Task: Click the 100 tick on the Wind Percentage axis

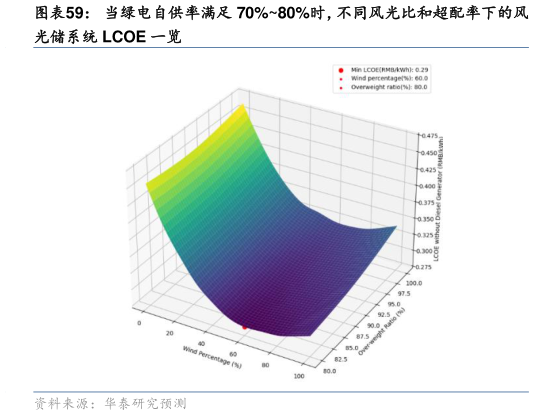Action: point(299,376)
